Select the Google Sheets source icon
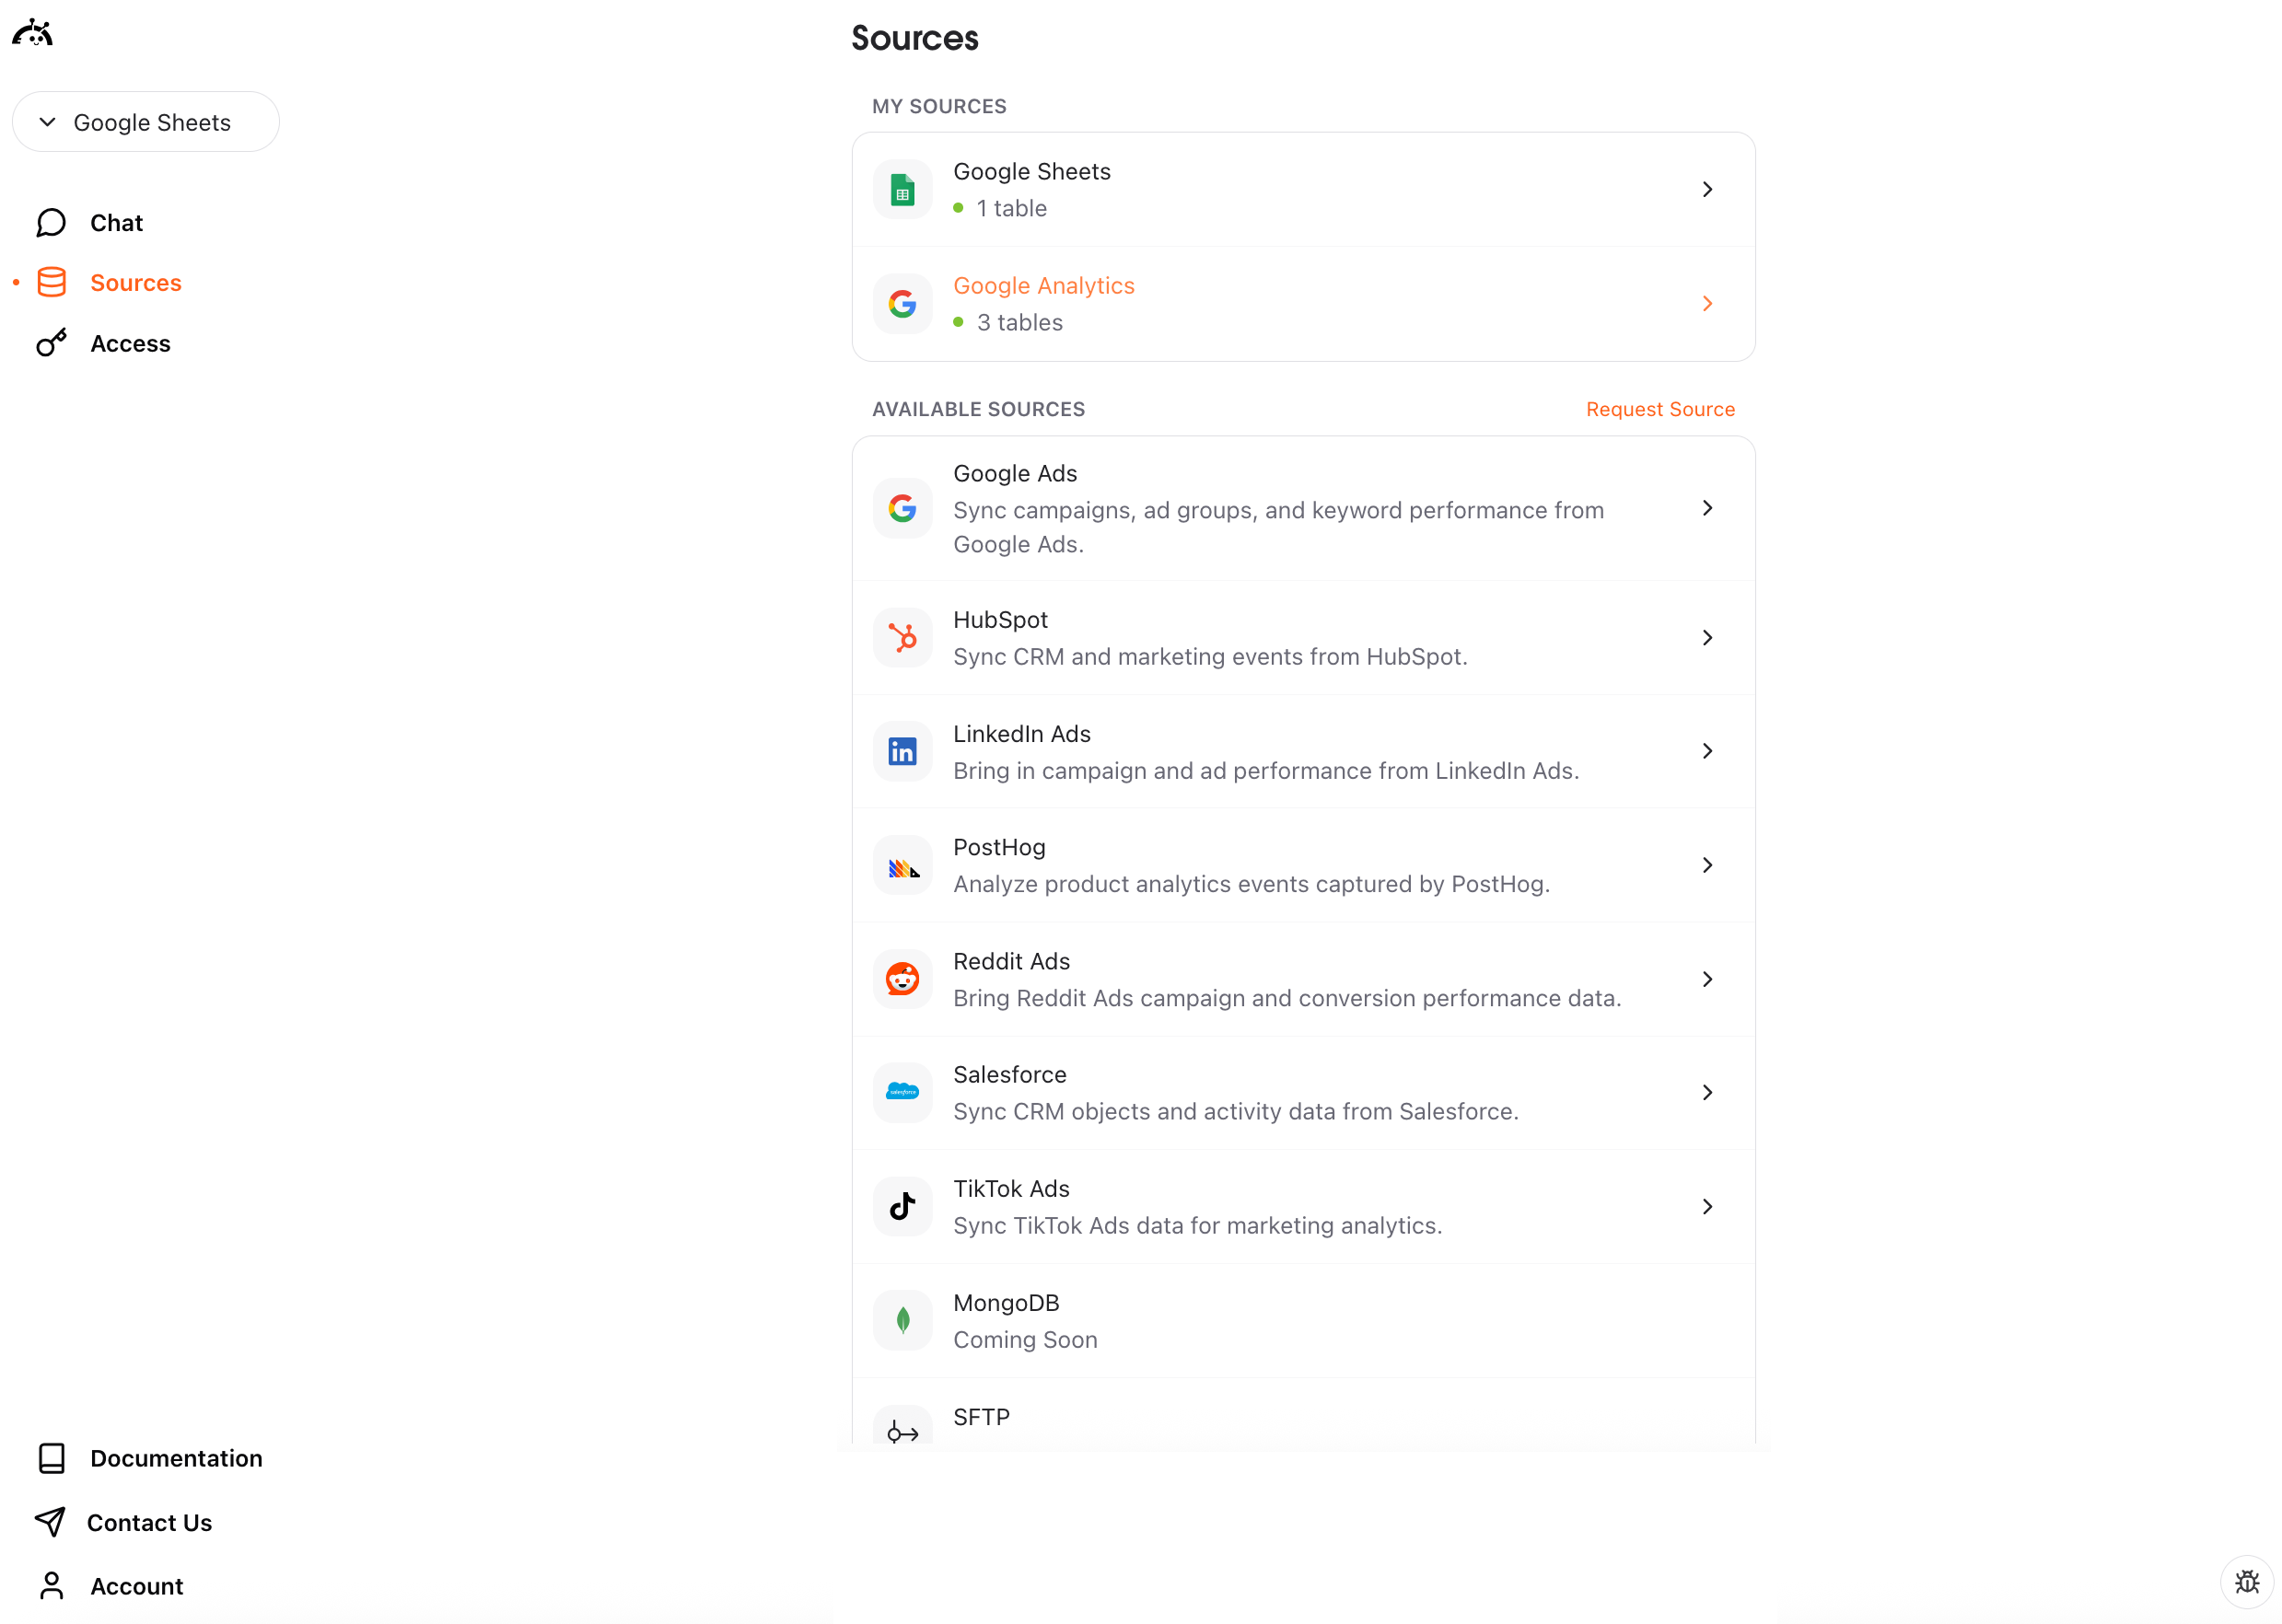 tap(902, 188)
